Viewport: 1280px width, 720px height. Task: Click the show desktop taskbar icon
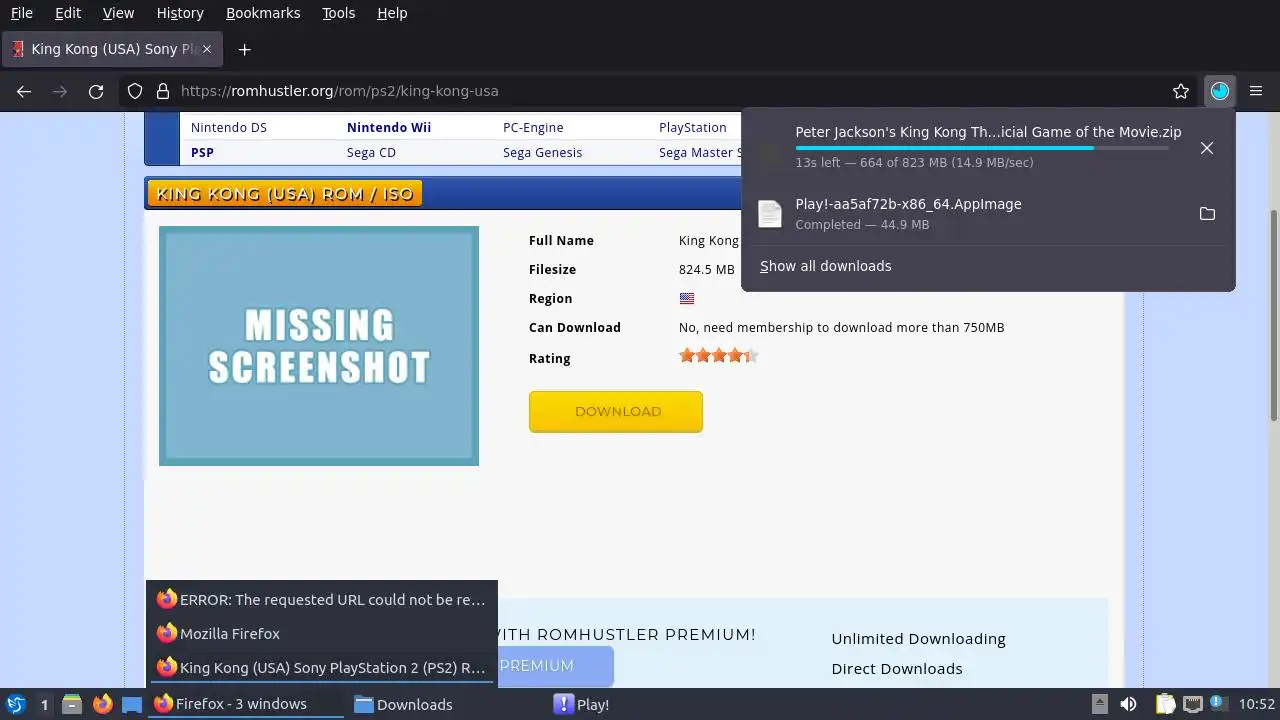click(132, 704)
